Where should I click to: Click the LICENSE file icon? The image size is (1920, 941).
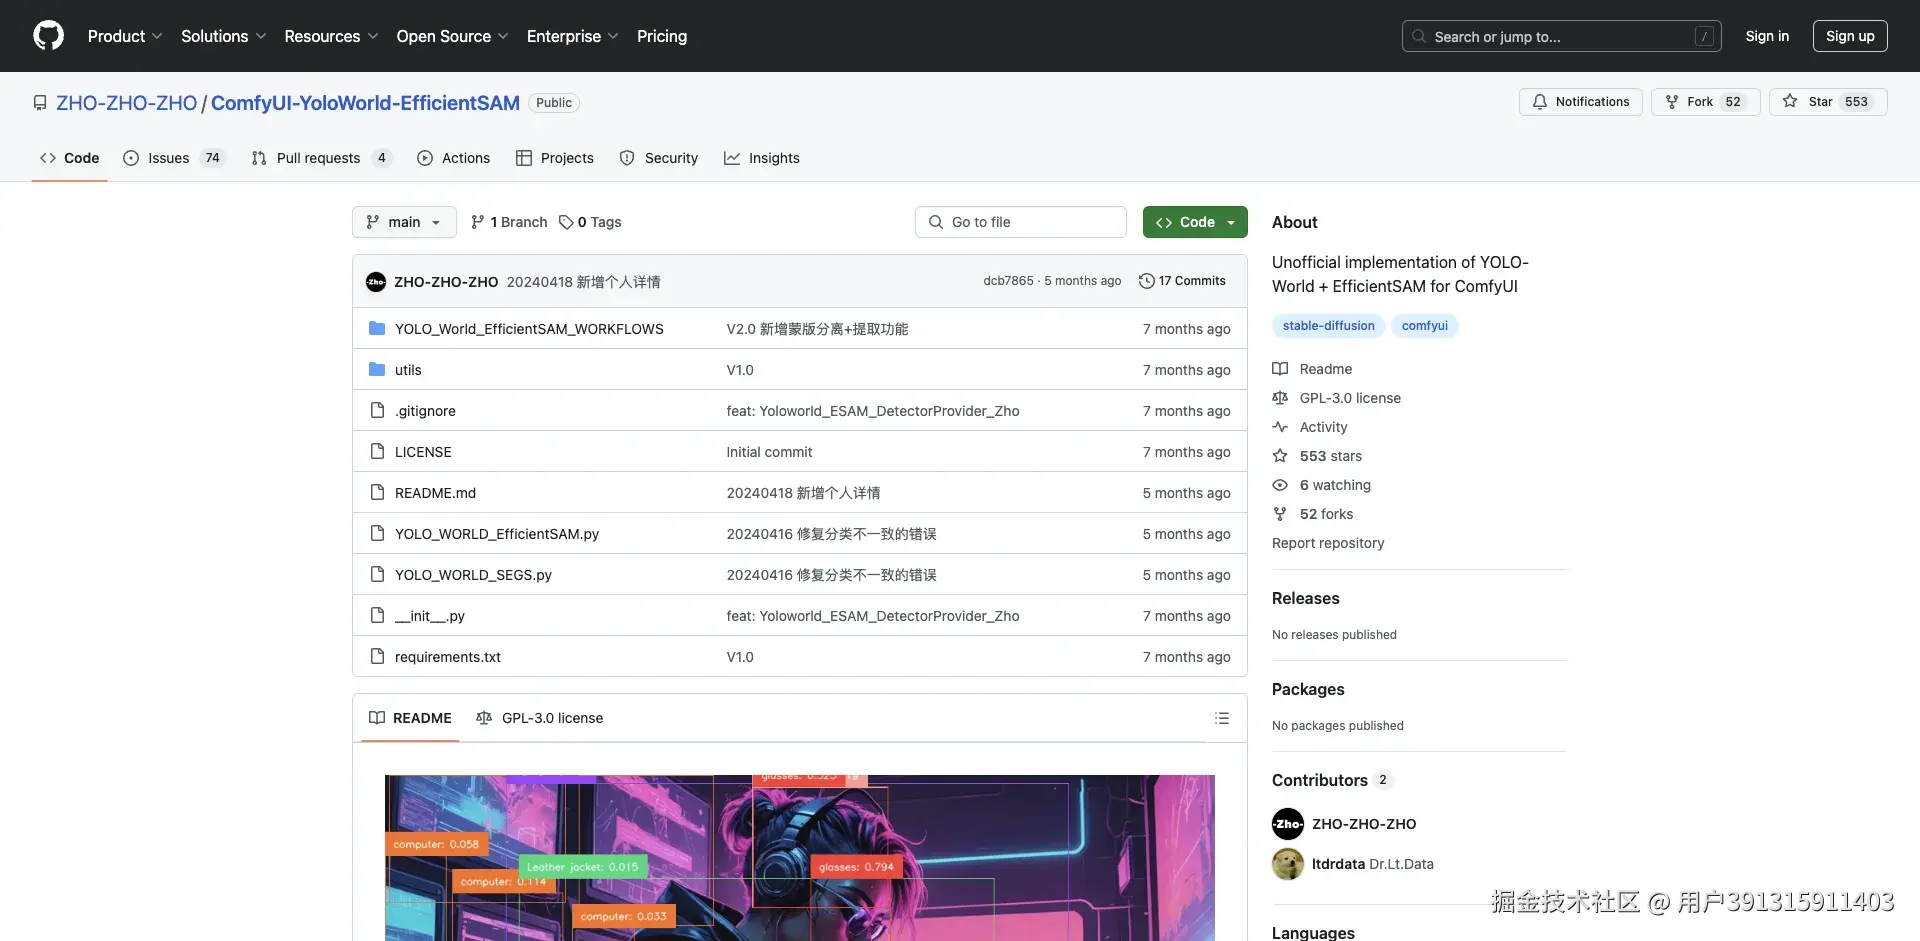click(377, 452)
